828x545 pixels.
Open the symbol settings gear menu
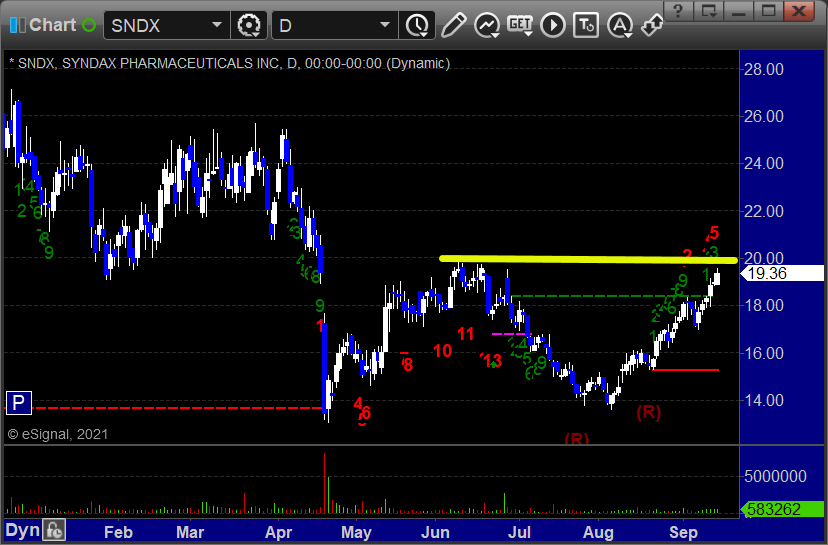point(249,25)
